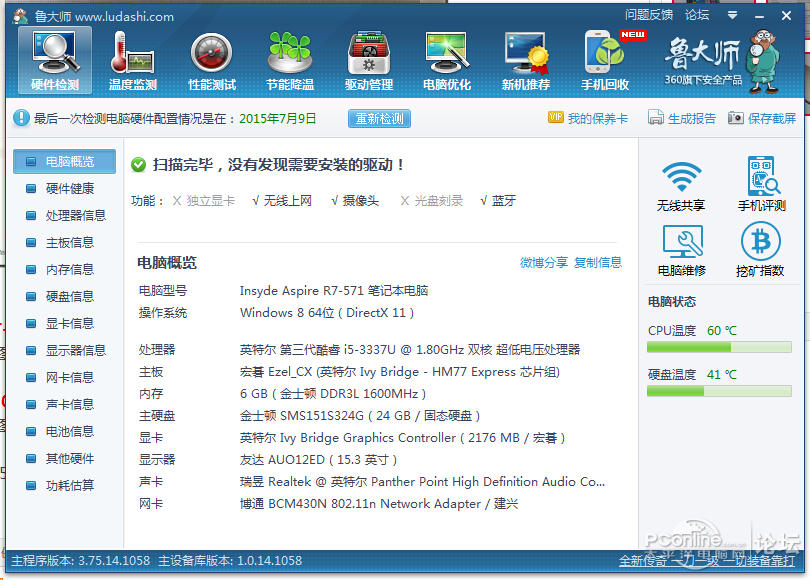Click the blue info icon beside 最后一次检测
The height and width of the screenshot is (580, 810).
[21, 118]
